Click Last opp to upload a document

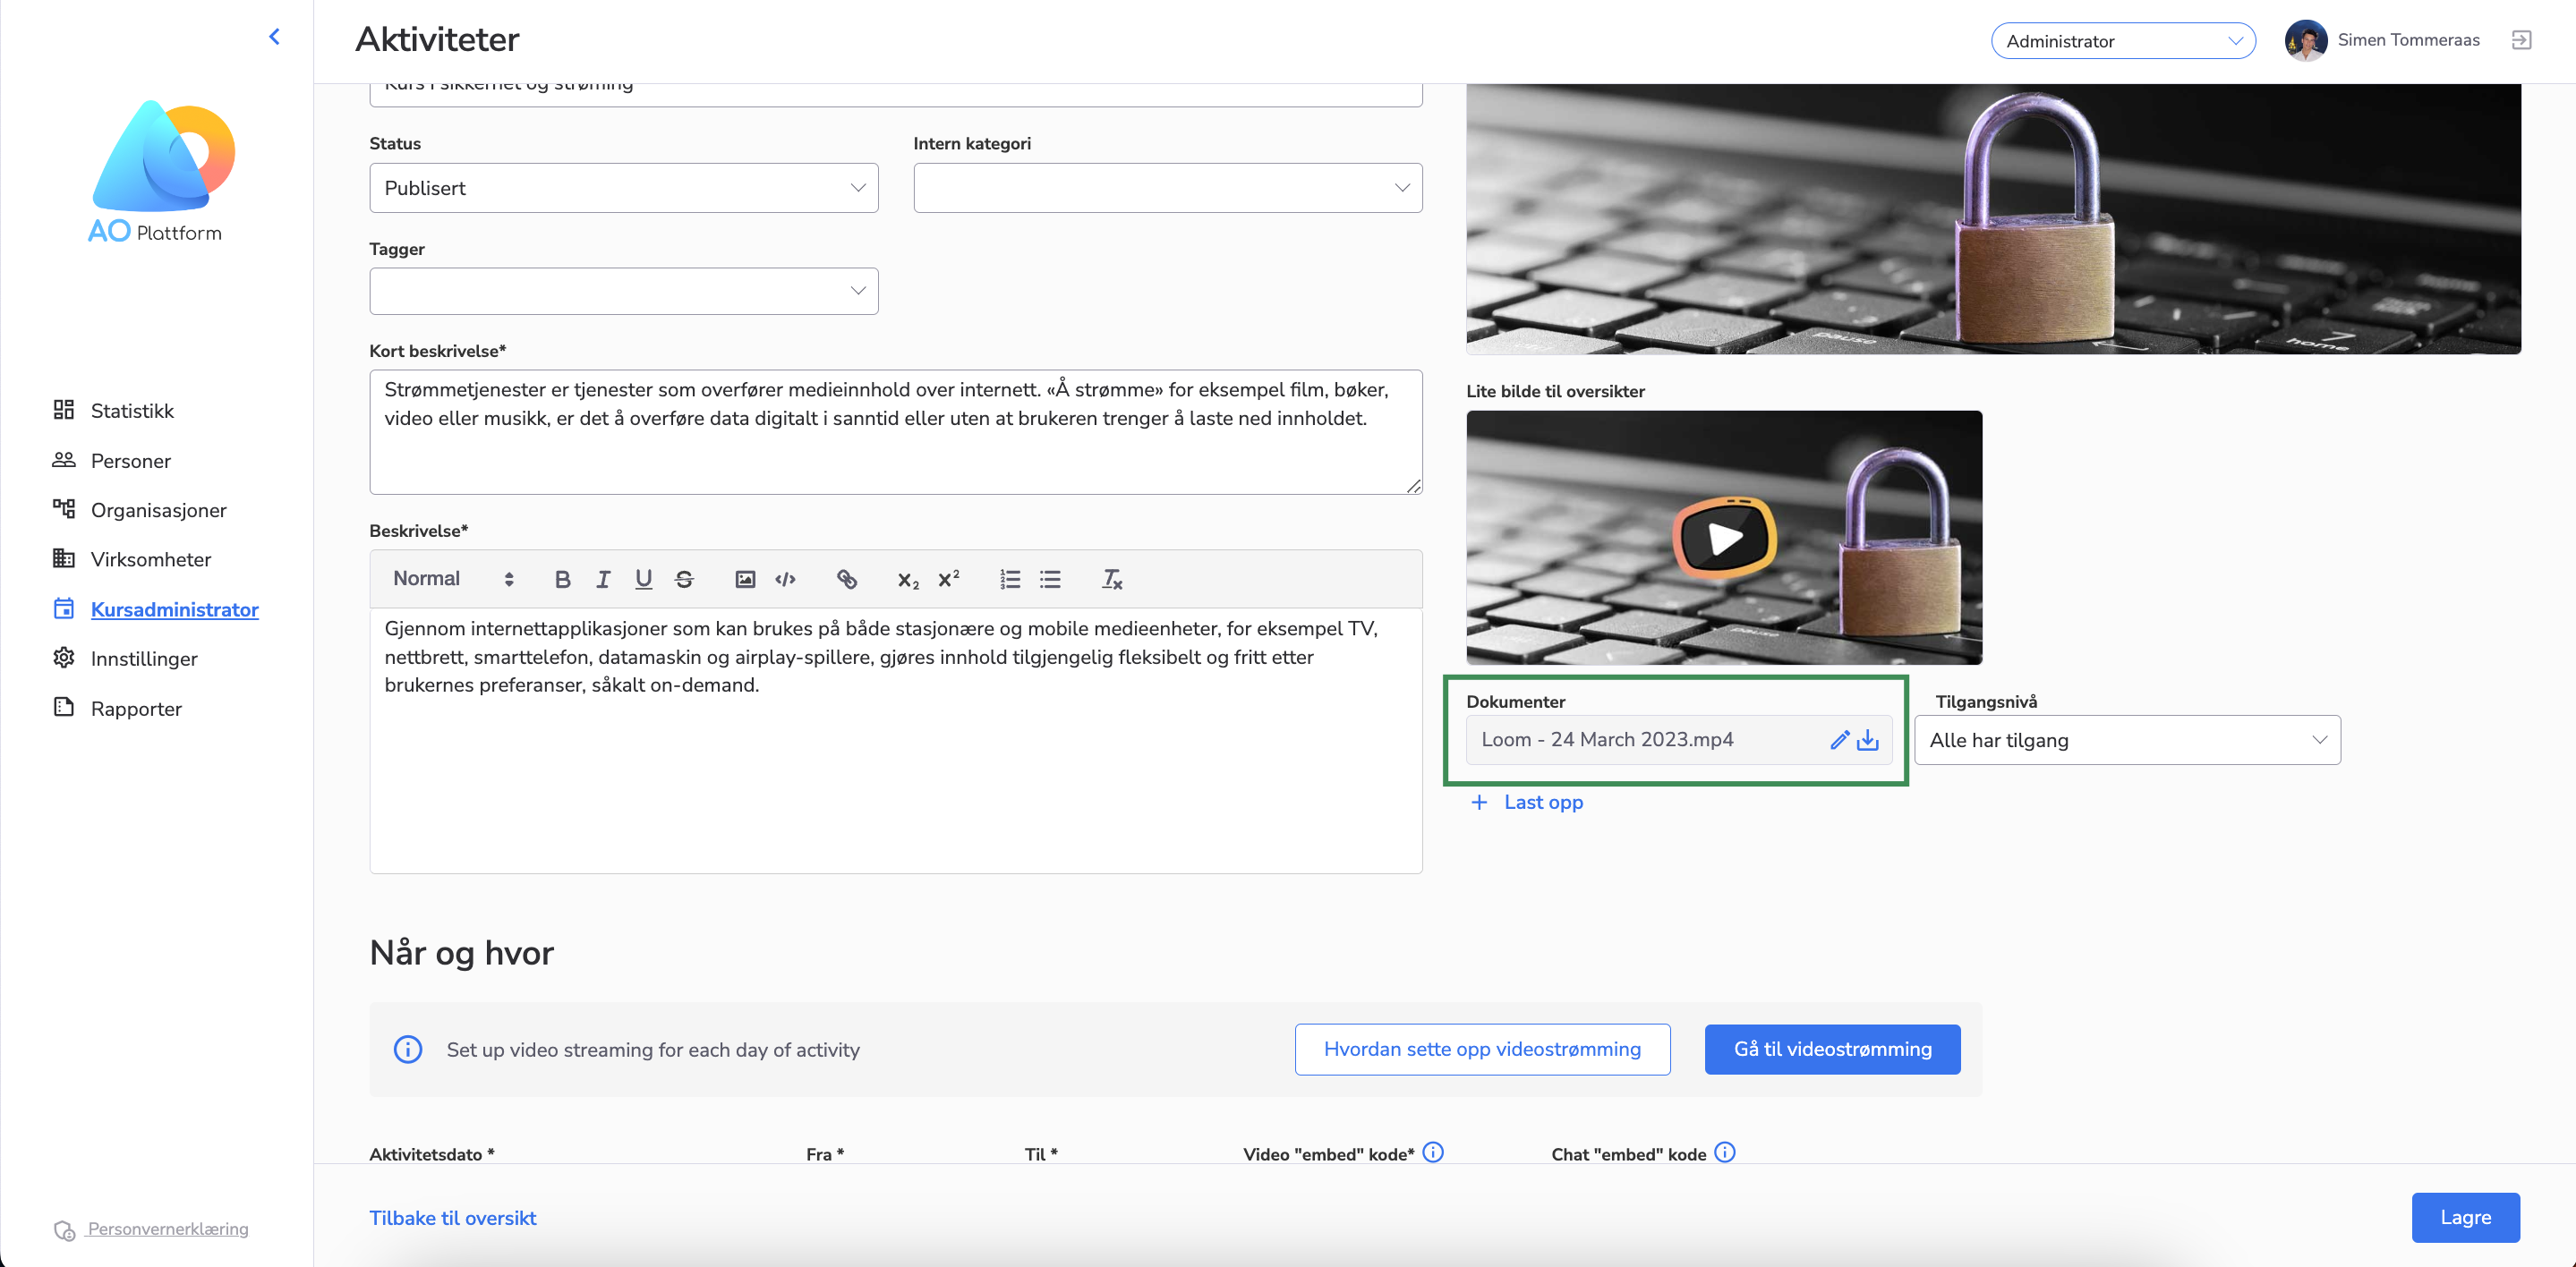pyautogui.click(x=1528, y=802)
